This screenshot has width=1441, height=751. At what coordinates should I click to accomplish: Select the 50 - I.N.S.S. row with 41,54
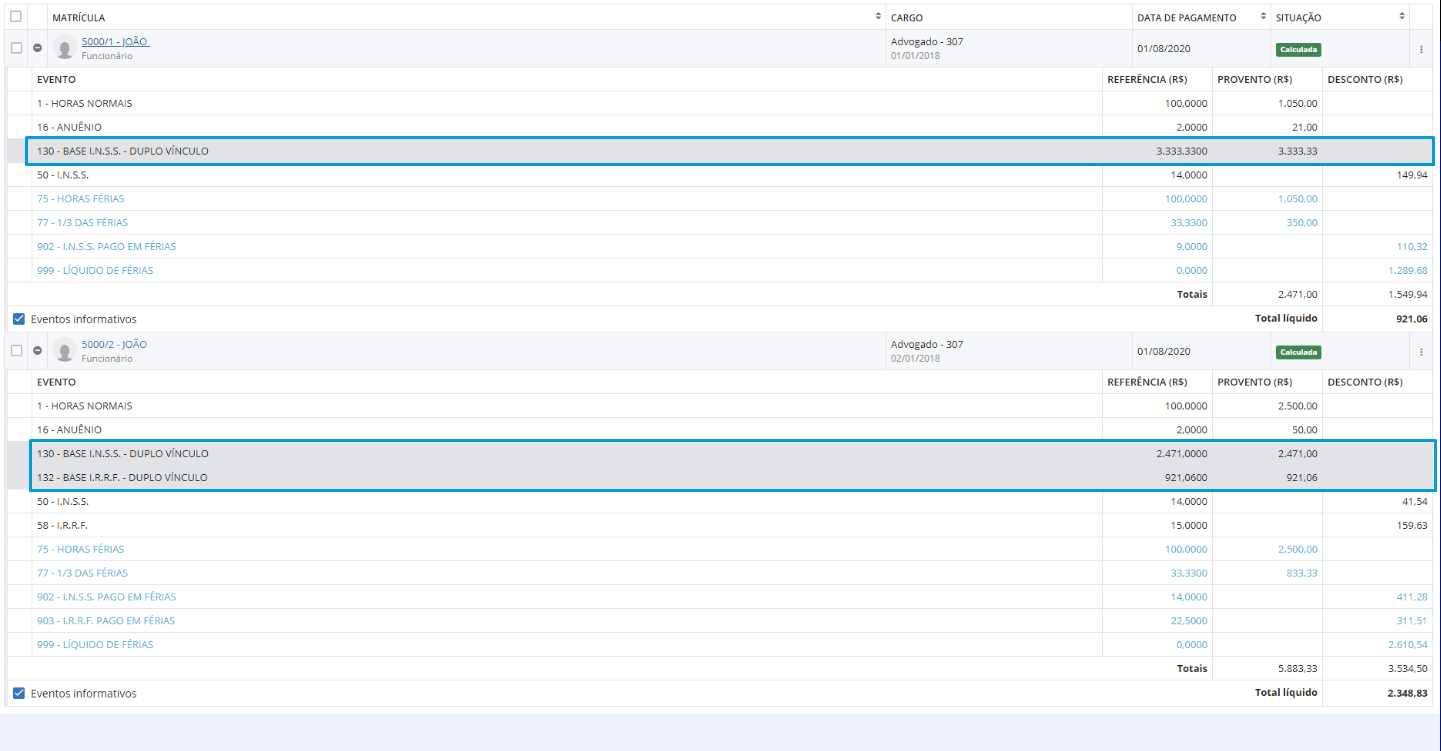tap(720, 501)
